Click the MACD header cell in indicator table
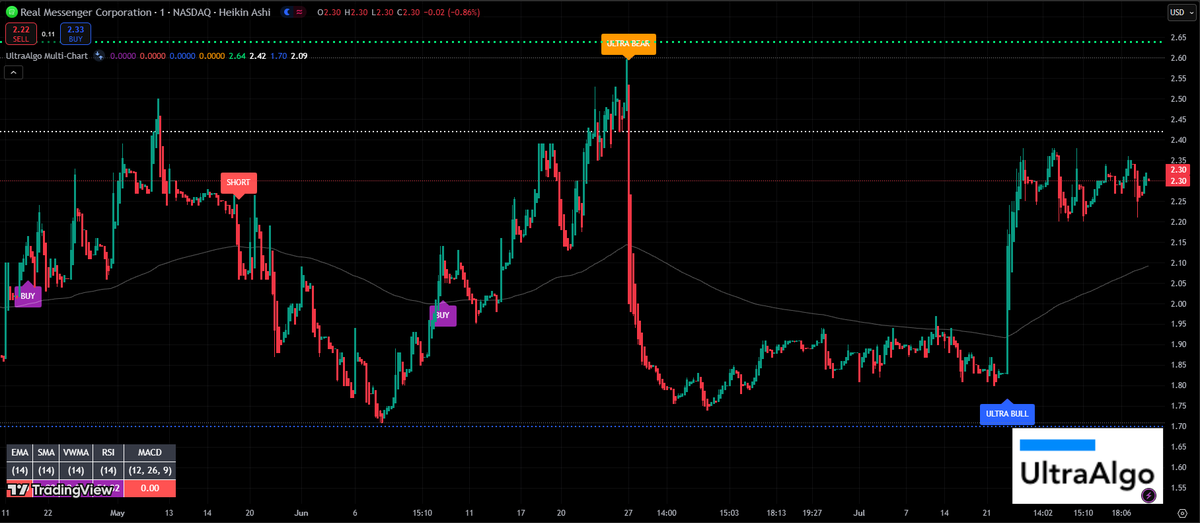1200x523 pixels. coord(149,453)
